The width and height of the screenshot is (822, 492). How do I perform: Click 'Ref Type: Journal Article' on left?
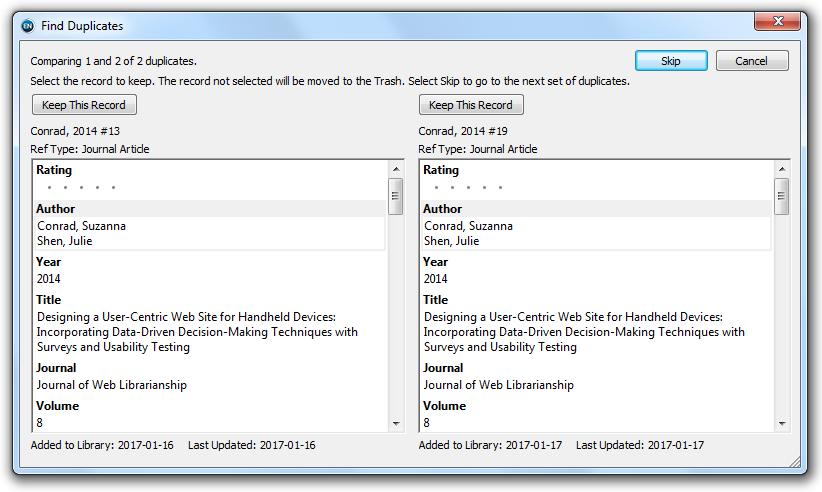click(90, 149)
